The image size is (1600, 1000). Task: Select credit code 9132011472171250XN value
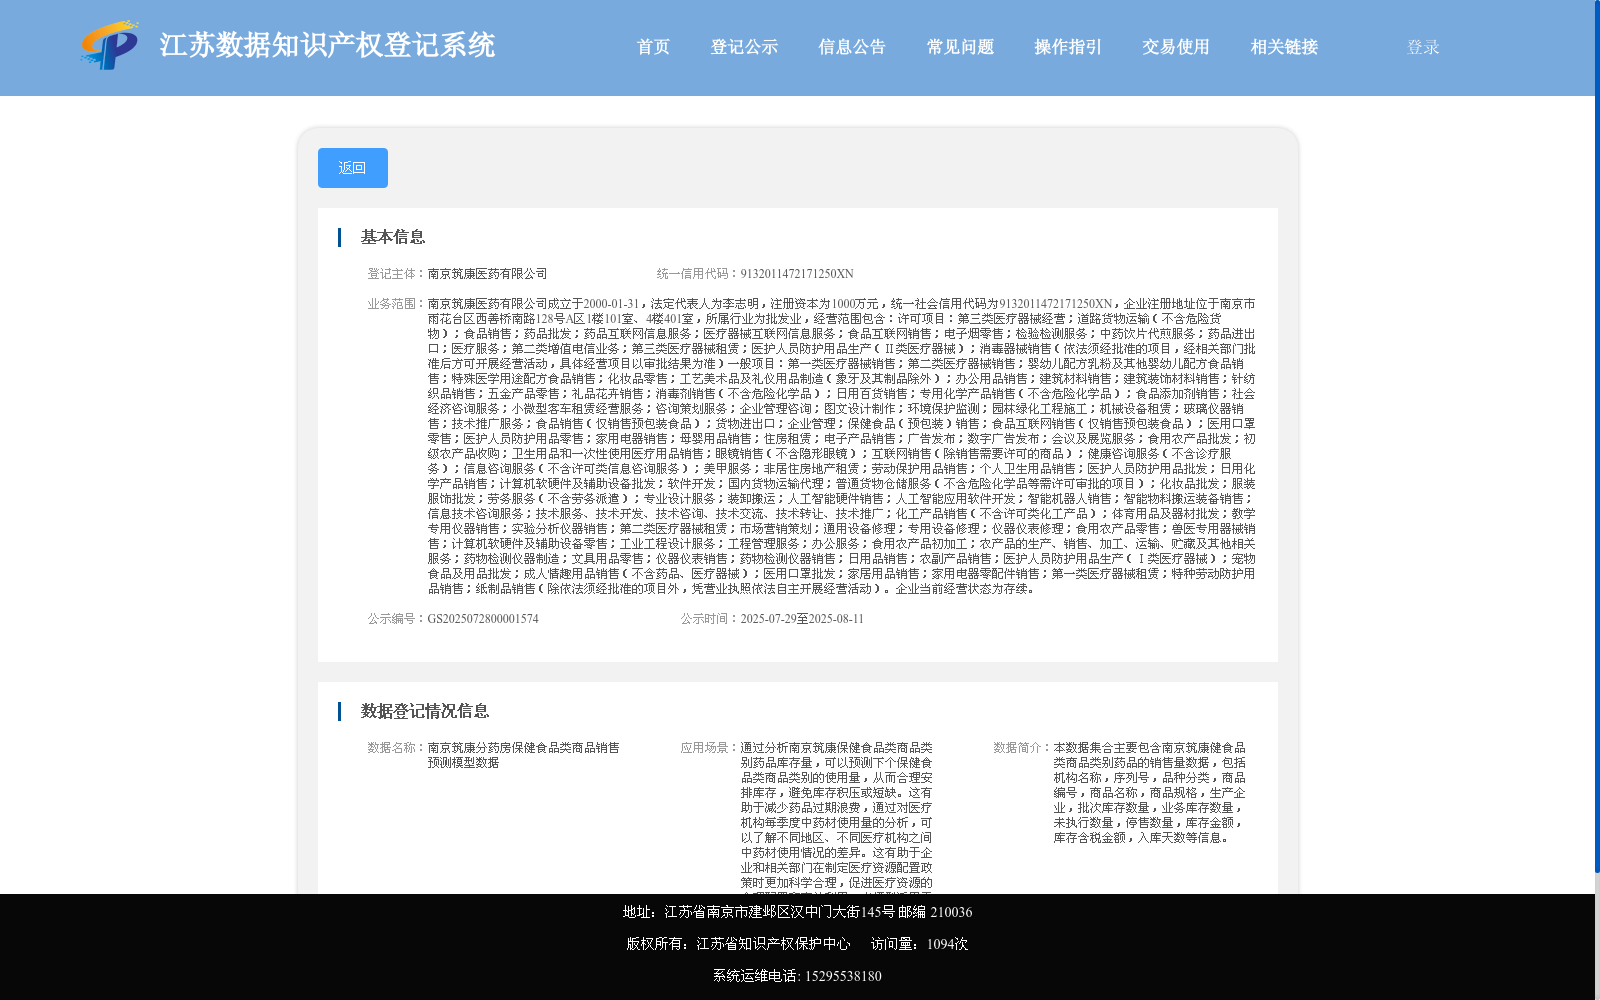797,274
